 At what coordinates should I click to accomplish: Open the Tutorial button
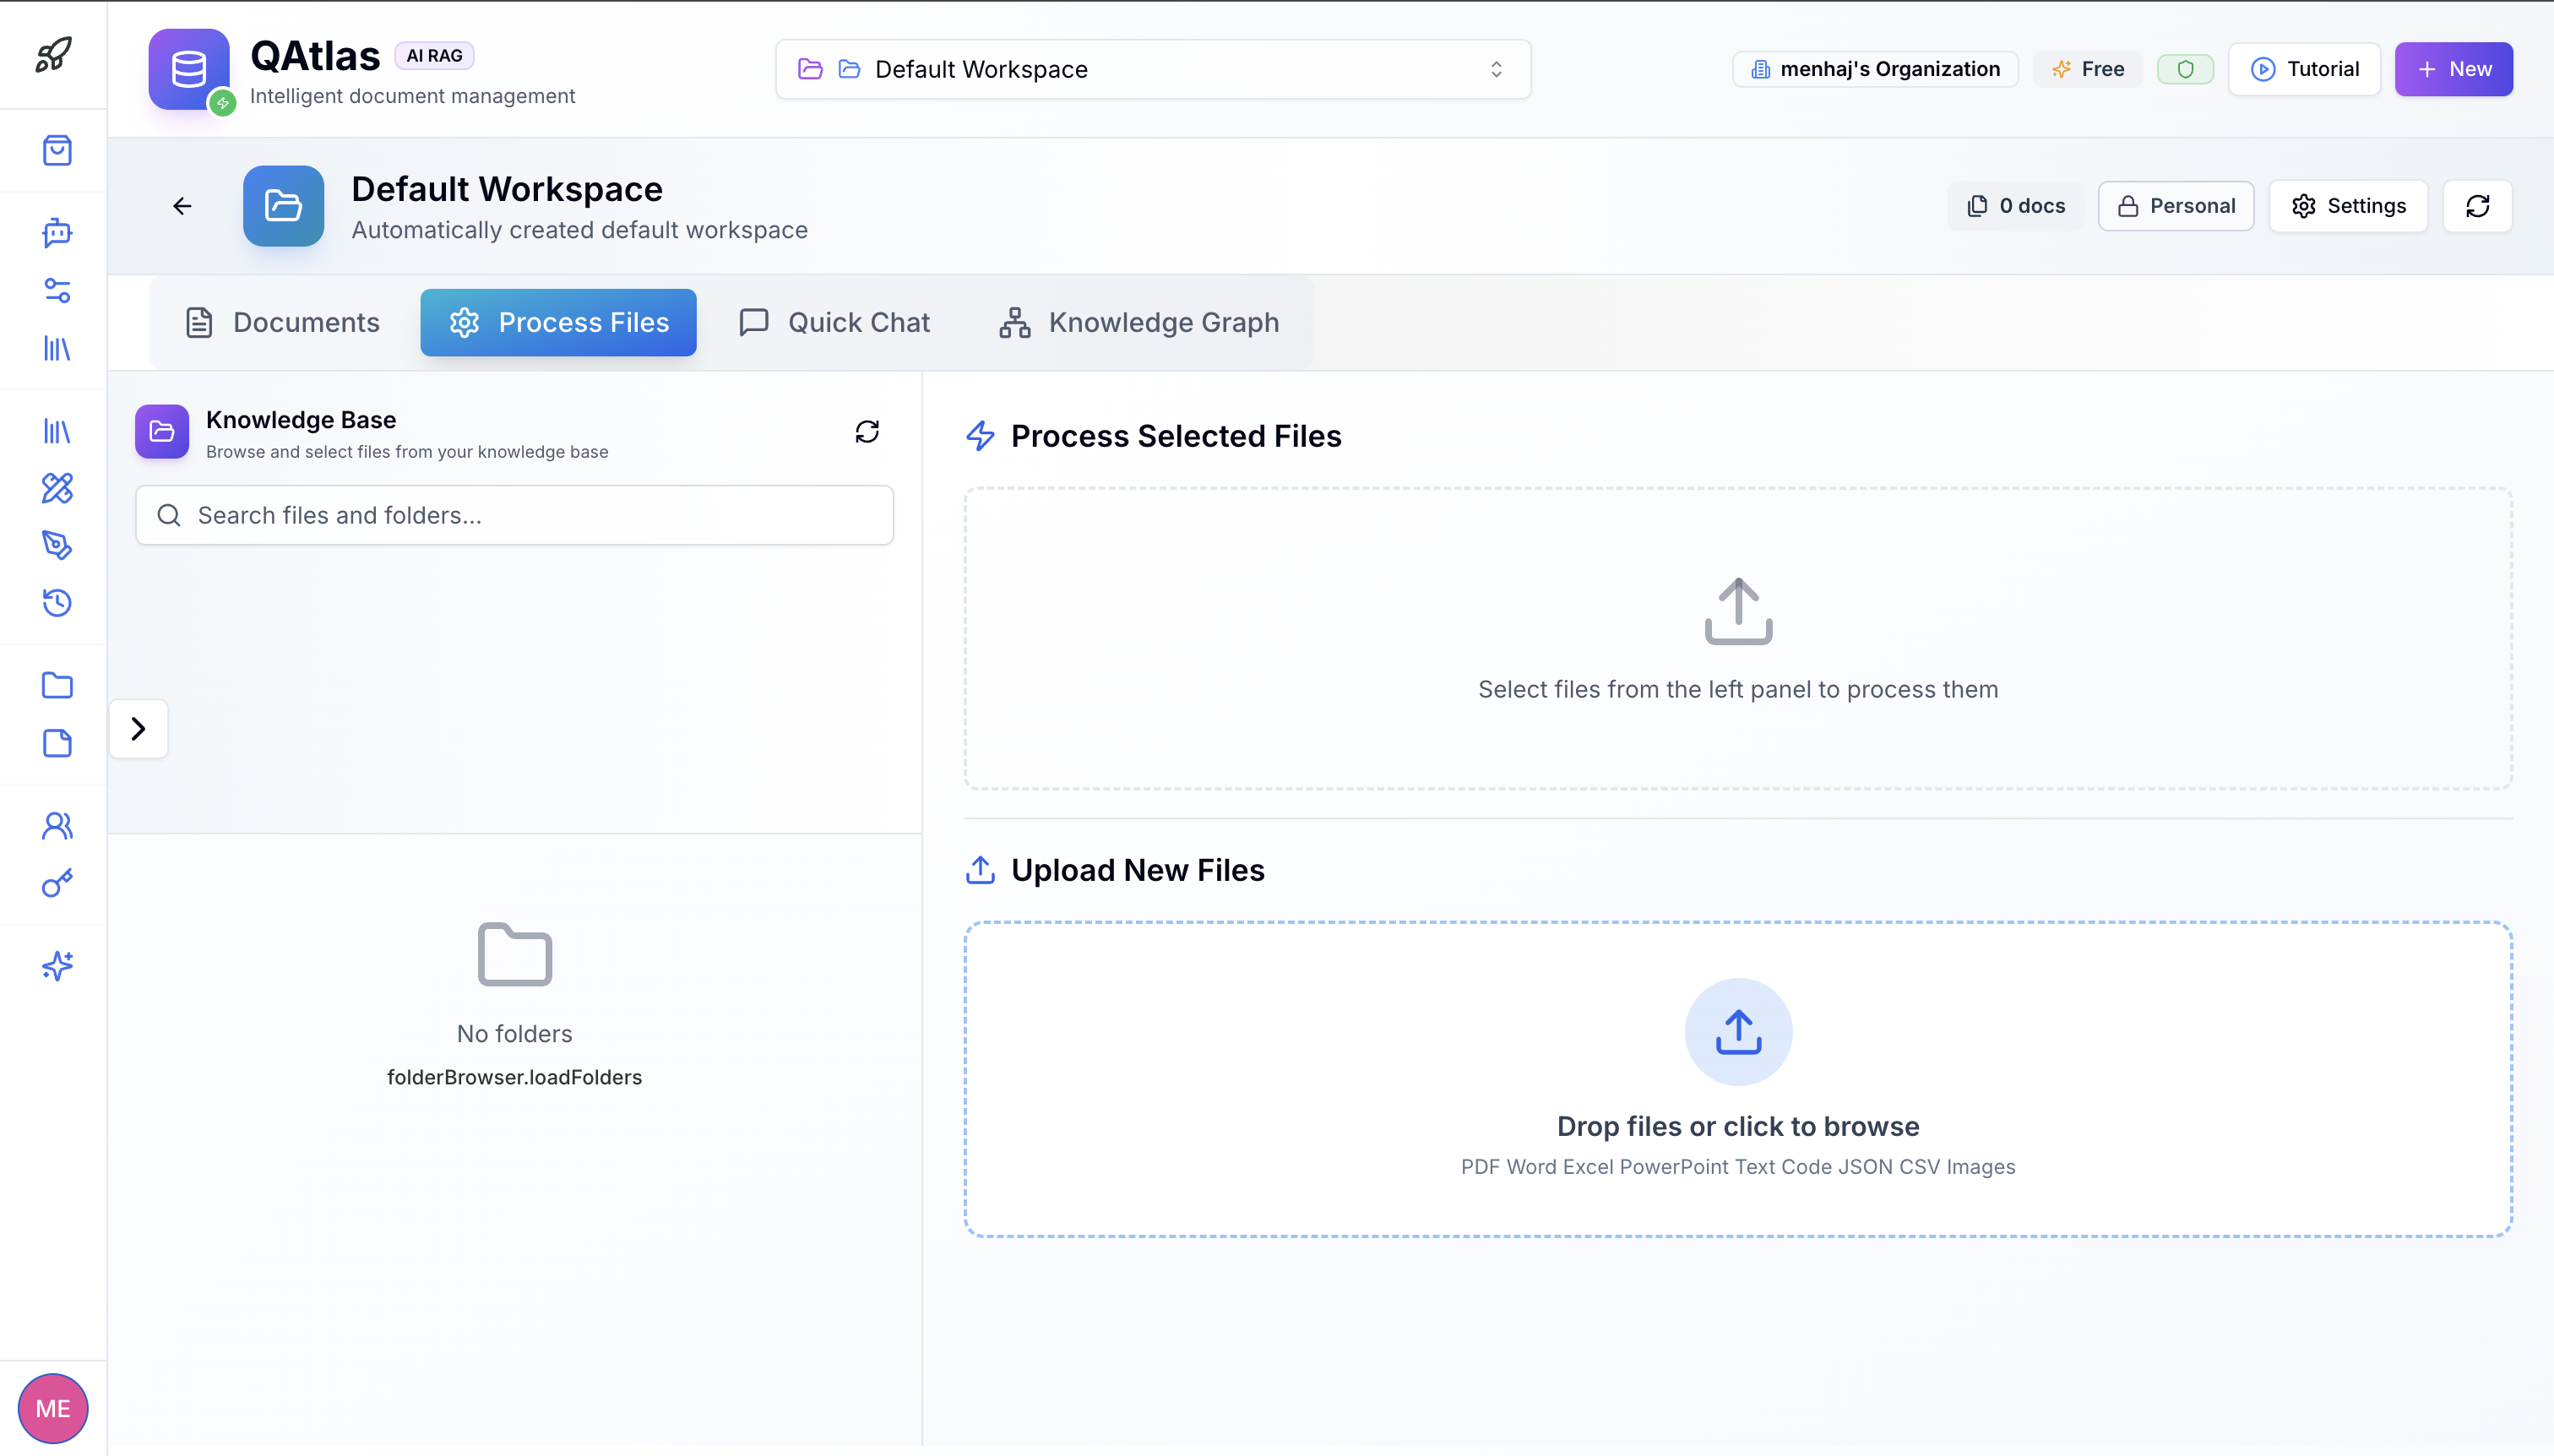(x=2304, y=69)
